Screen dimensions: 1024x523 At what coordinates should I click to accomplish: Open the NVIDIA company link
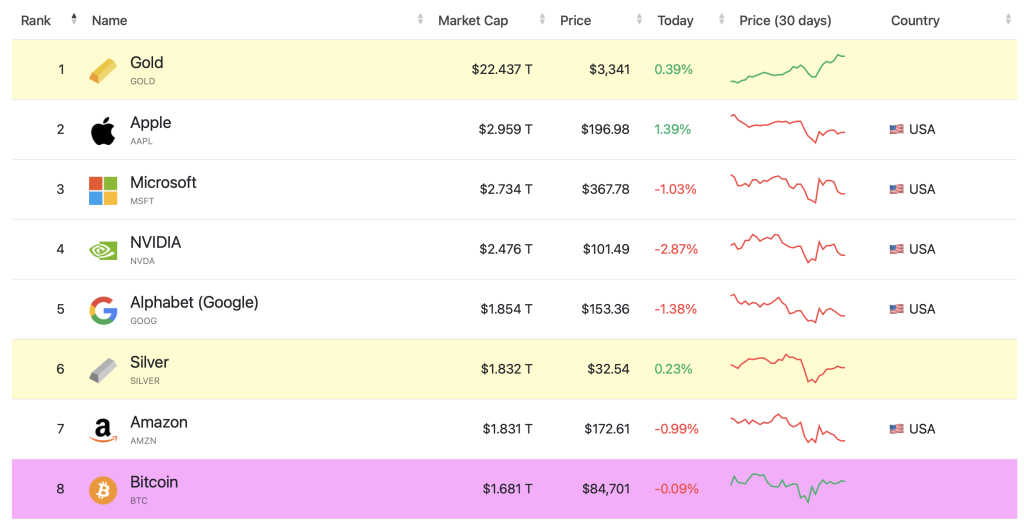click(155, 242)
